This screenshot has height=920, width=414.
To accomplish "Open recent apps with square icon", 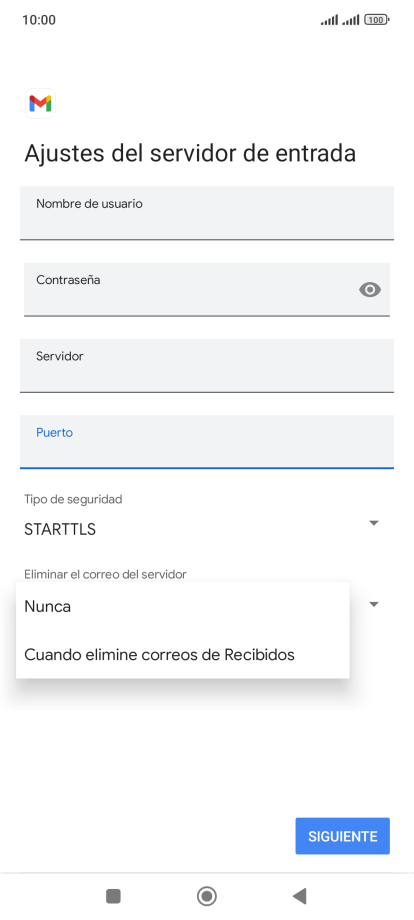I will point(113,896).
